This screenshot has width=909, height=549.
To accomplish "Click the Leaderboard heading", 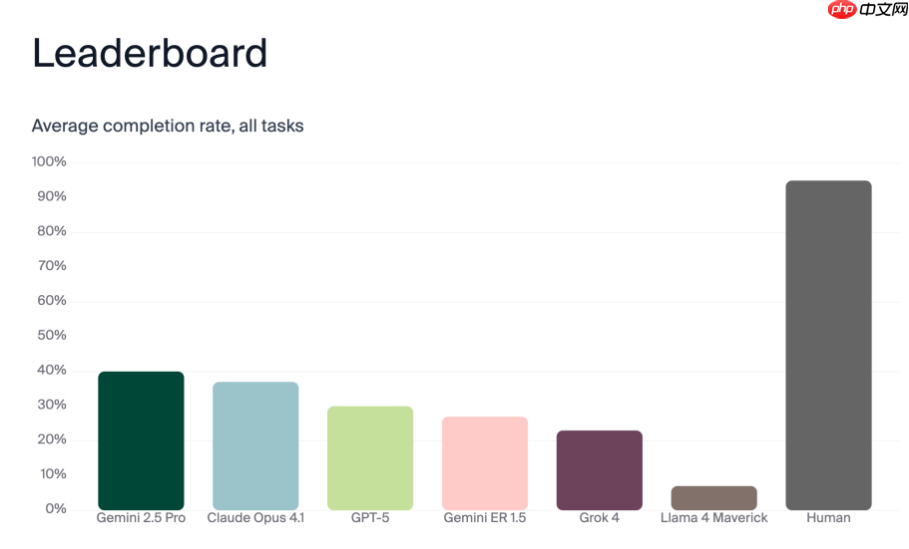I will tap(150, 53).
